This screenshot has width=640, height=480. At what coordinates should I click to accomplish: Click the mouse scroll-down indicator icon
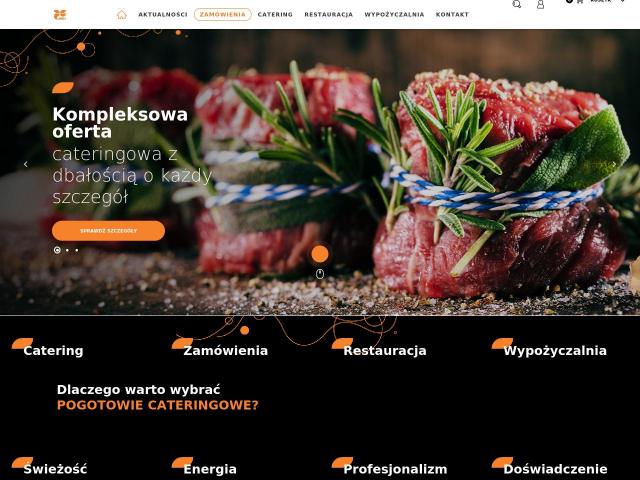[320, 274]
